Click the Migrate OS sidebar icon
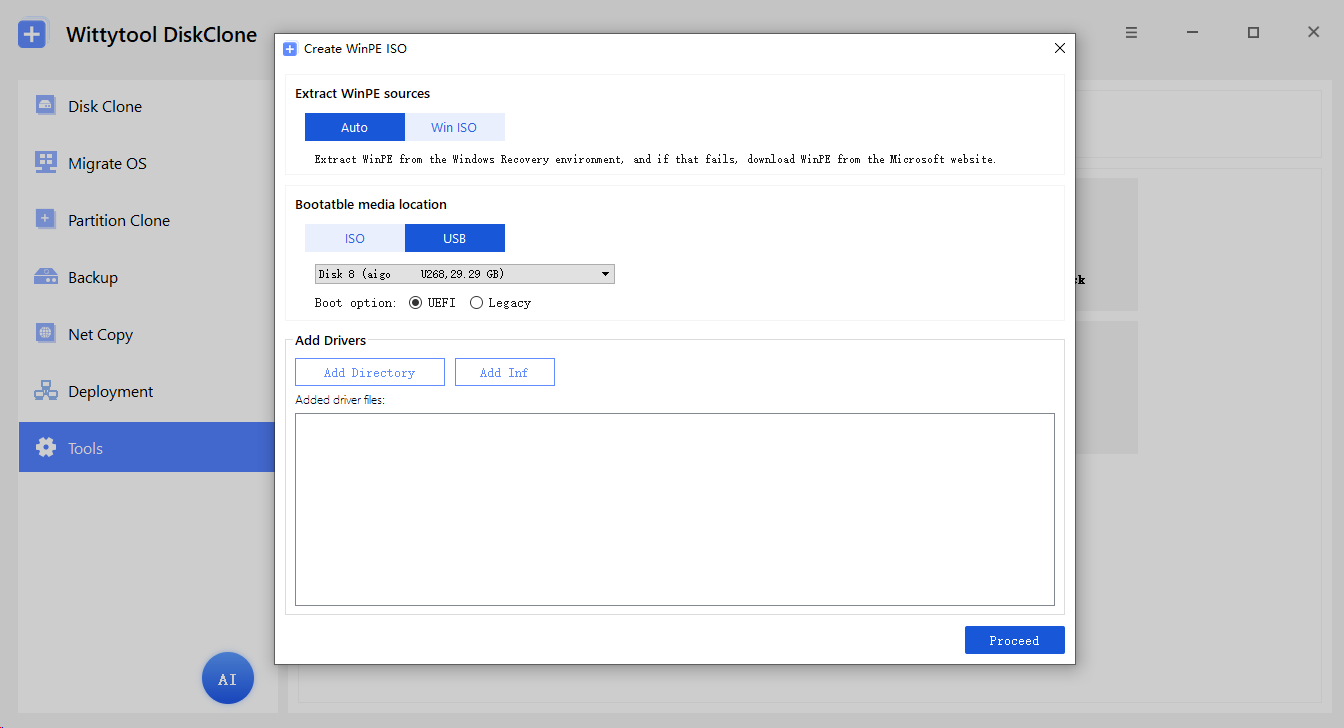Screen dimensions: 1344x728 pos(45,162)
